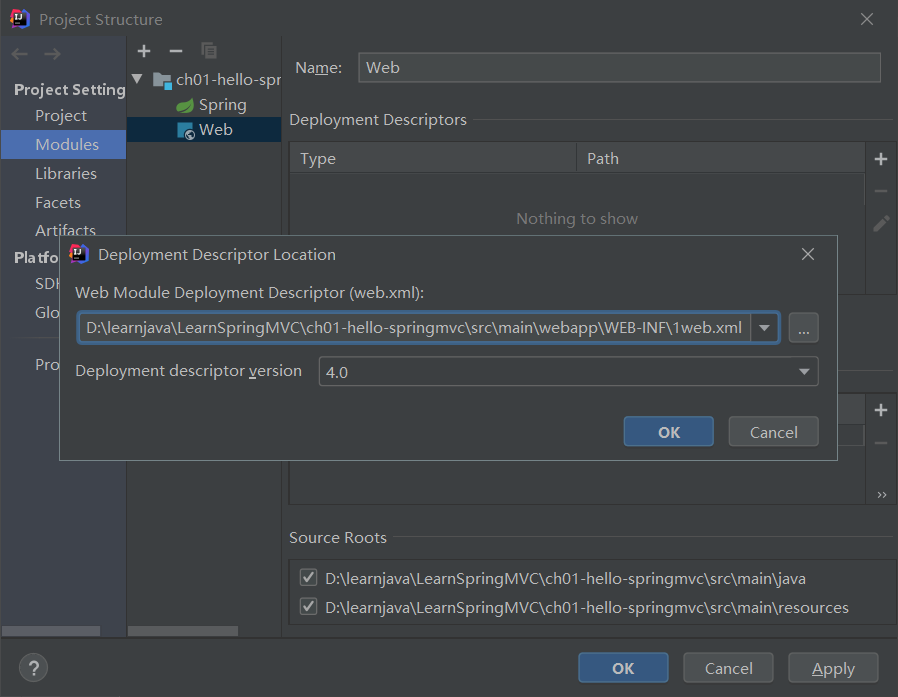
Task: Select Project in settings sidebar
Action: 61,116
